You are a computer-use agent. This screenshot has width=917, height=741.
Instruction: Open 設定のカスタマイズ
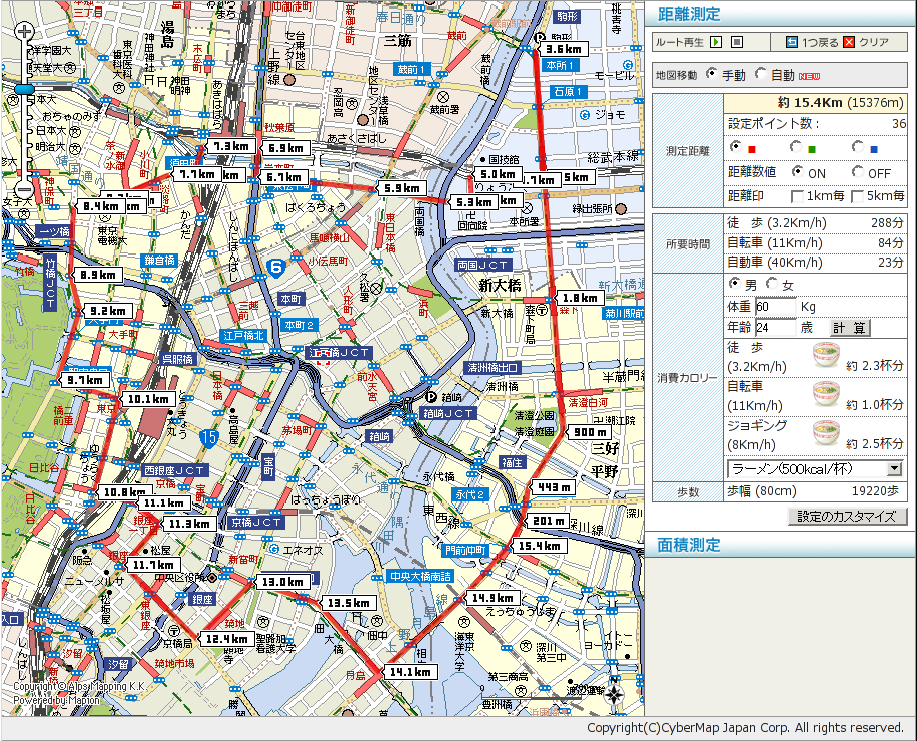(847, 516)
